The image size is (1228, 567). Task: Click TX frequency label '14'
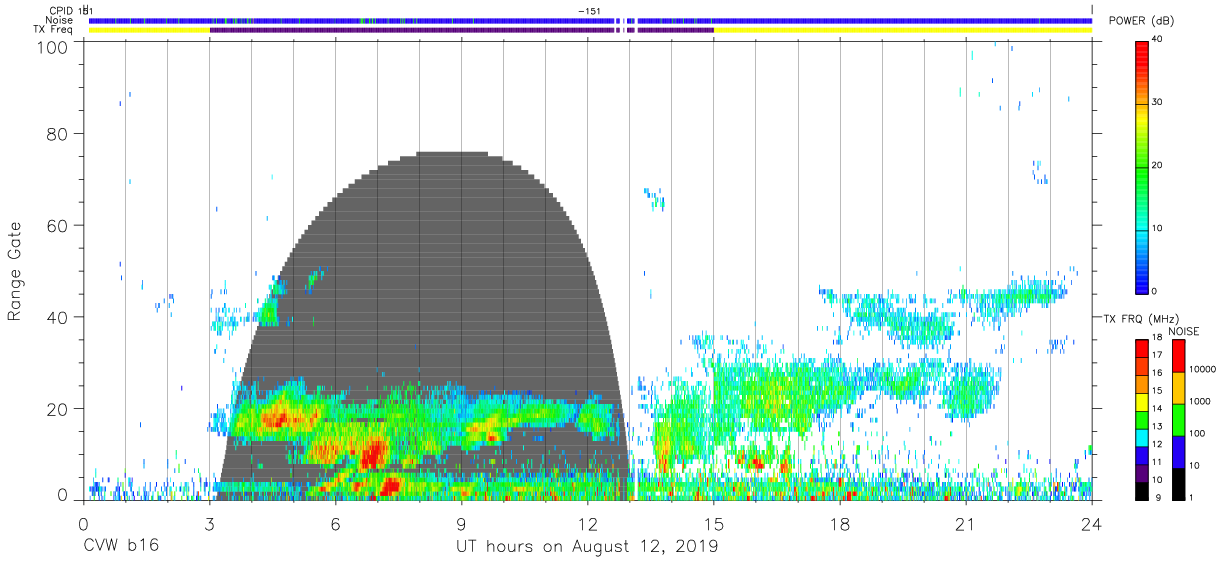pos(1157,408)
